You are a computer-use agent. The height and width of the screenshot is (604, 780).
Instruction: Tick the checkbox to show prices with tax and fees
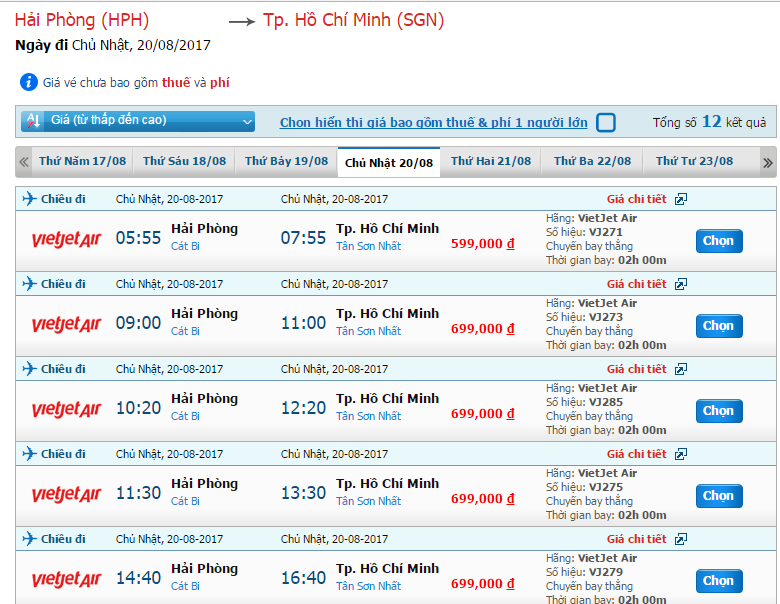[605, 123]
